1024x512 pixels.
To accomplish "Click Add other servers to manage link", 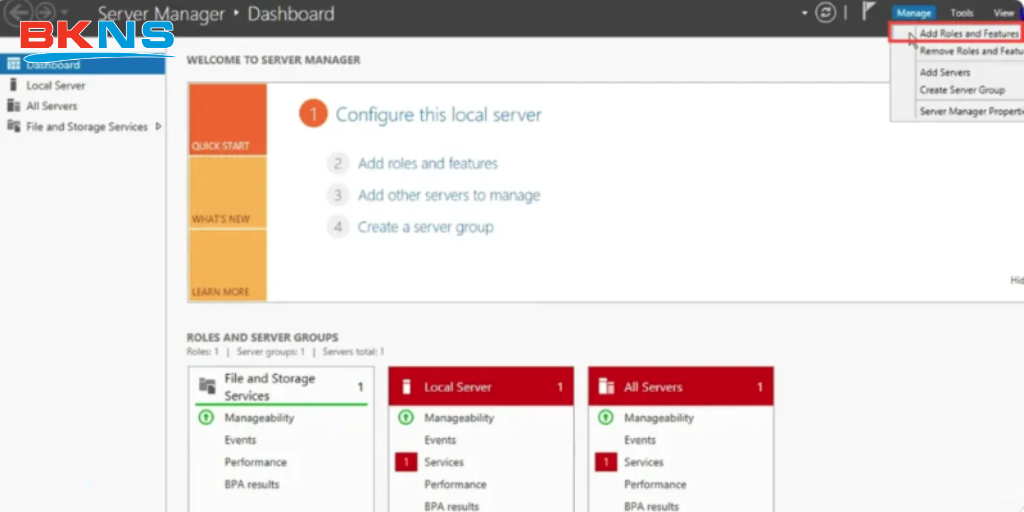I will 449,195.
